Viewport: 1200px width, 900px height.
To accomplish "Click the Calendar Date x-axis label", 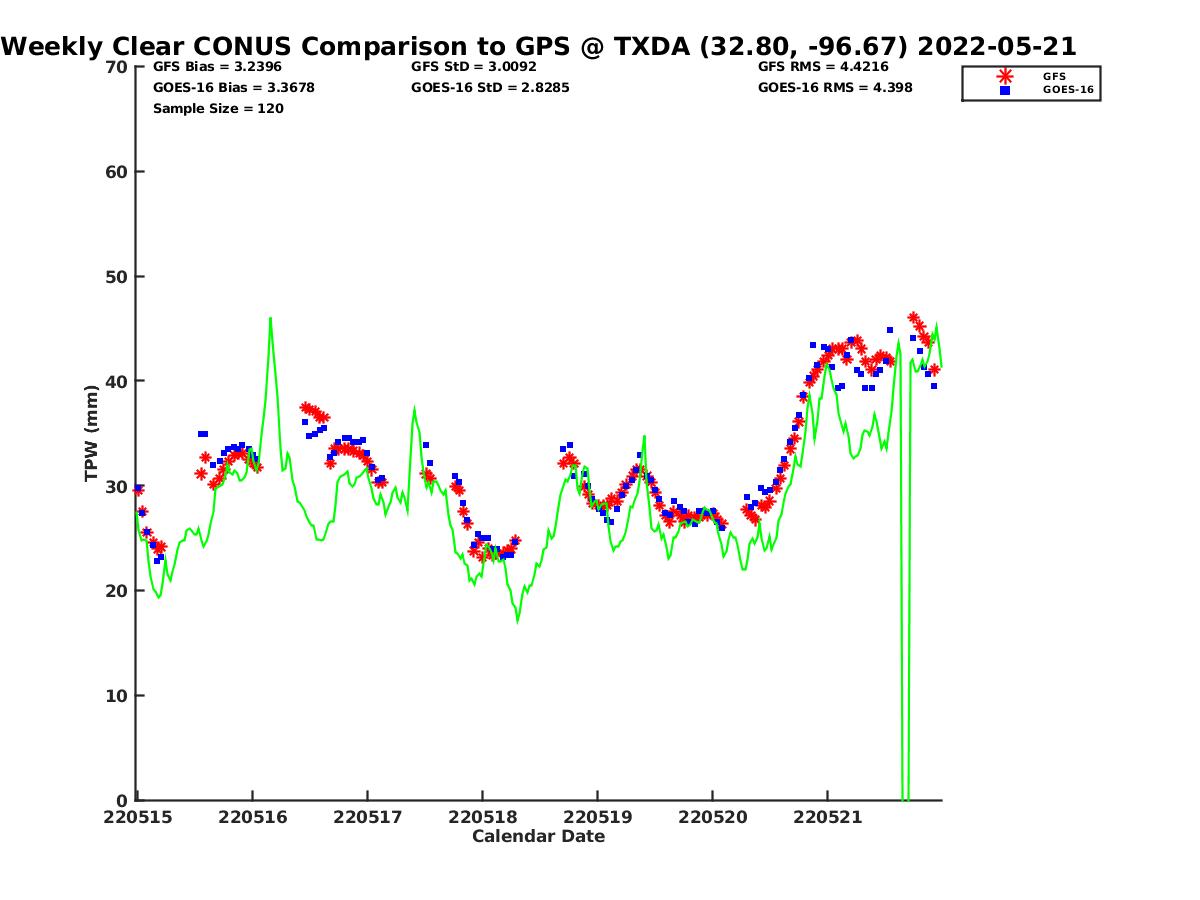I will (538, 836).
